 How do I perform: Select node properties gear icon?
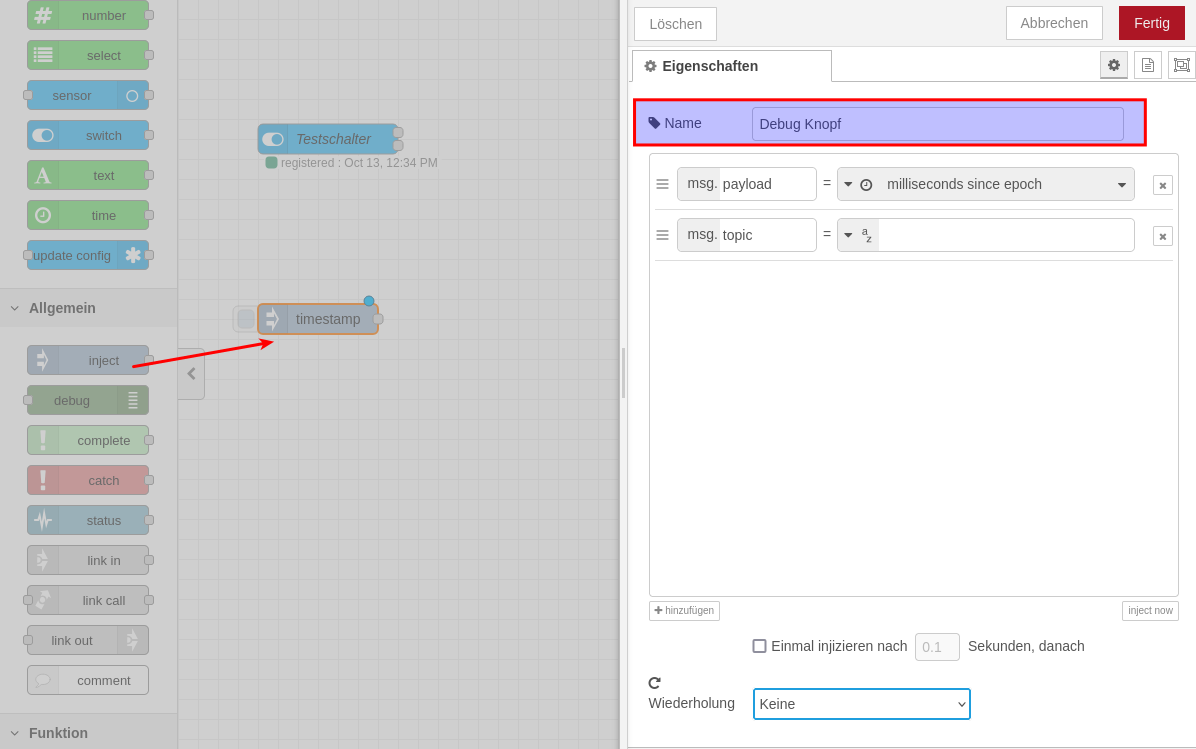1113,65
